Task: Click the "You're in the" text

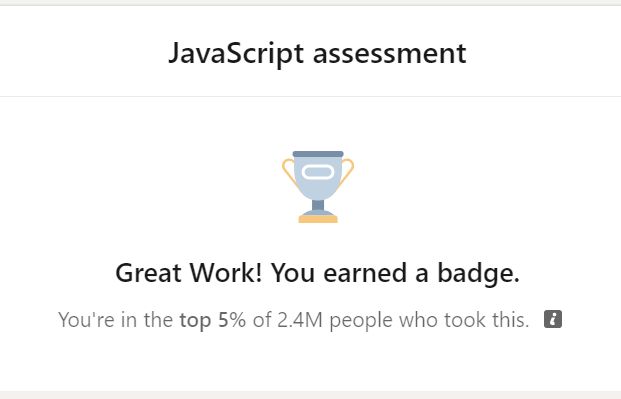Action: pos(116,319)
